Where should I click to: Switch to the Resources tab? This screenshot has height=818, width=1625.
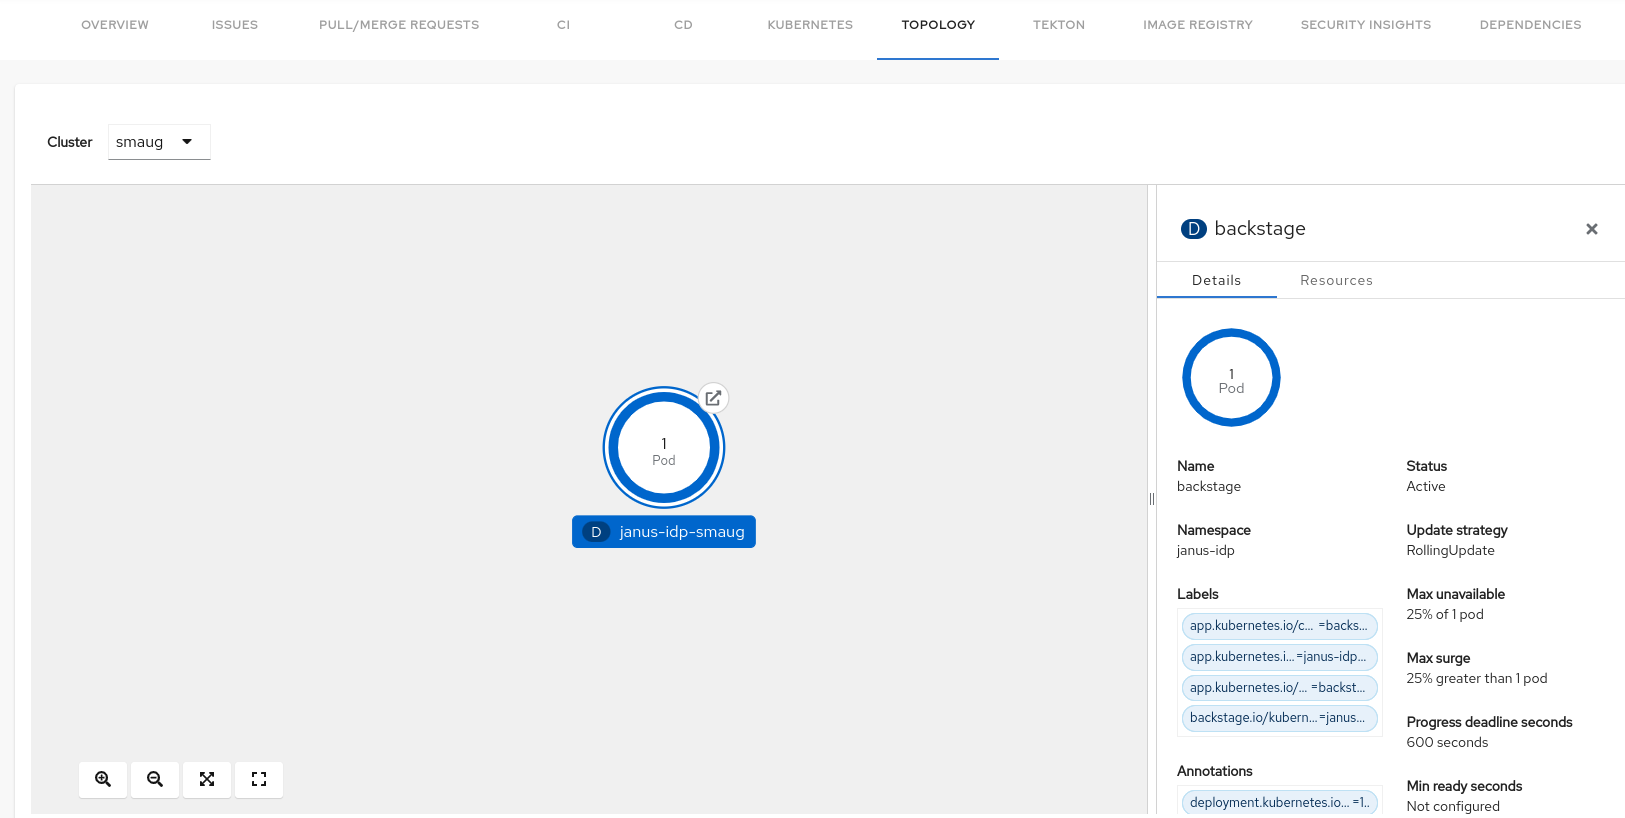click(1335, 281)
